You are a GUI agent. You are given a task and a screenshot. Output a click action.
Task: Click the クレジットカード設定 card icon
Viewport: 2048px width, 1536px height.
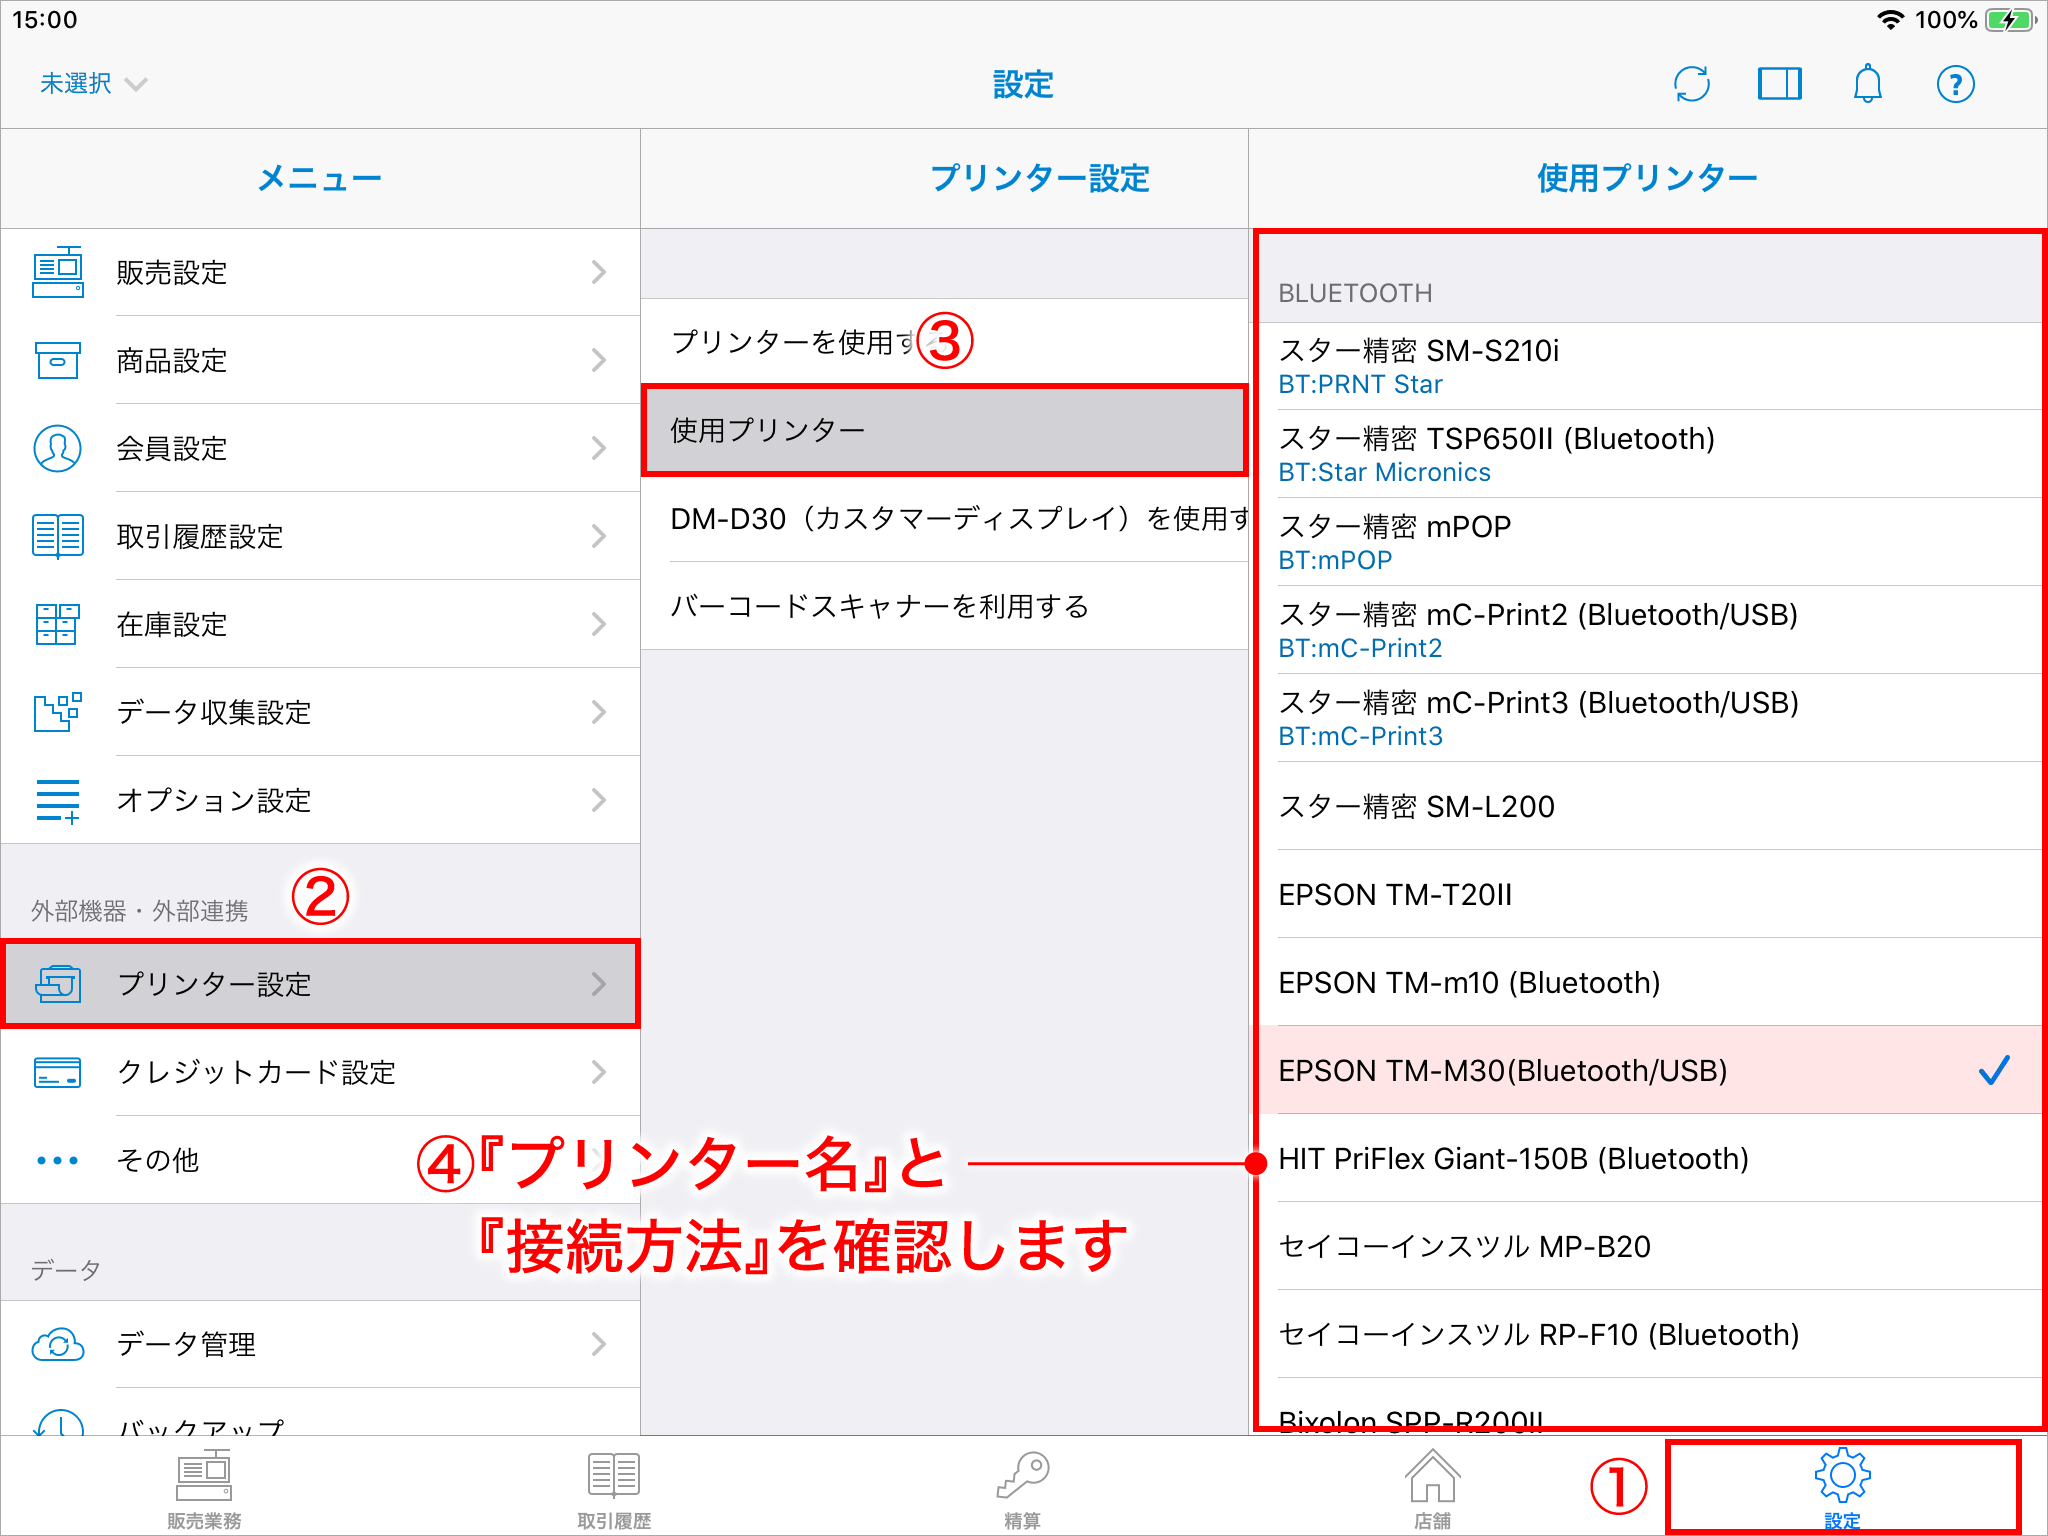pyautogui.click(x=58, y=1072)
